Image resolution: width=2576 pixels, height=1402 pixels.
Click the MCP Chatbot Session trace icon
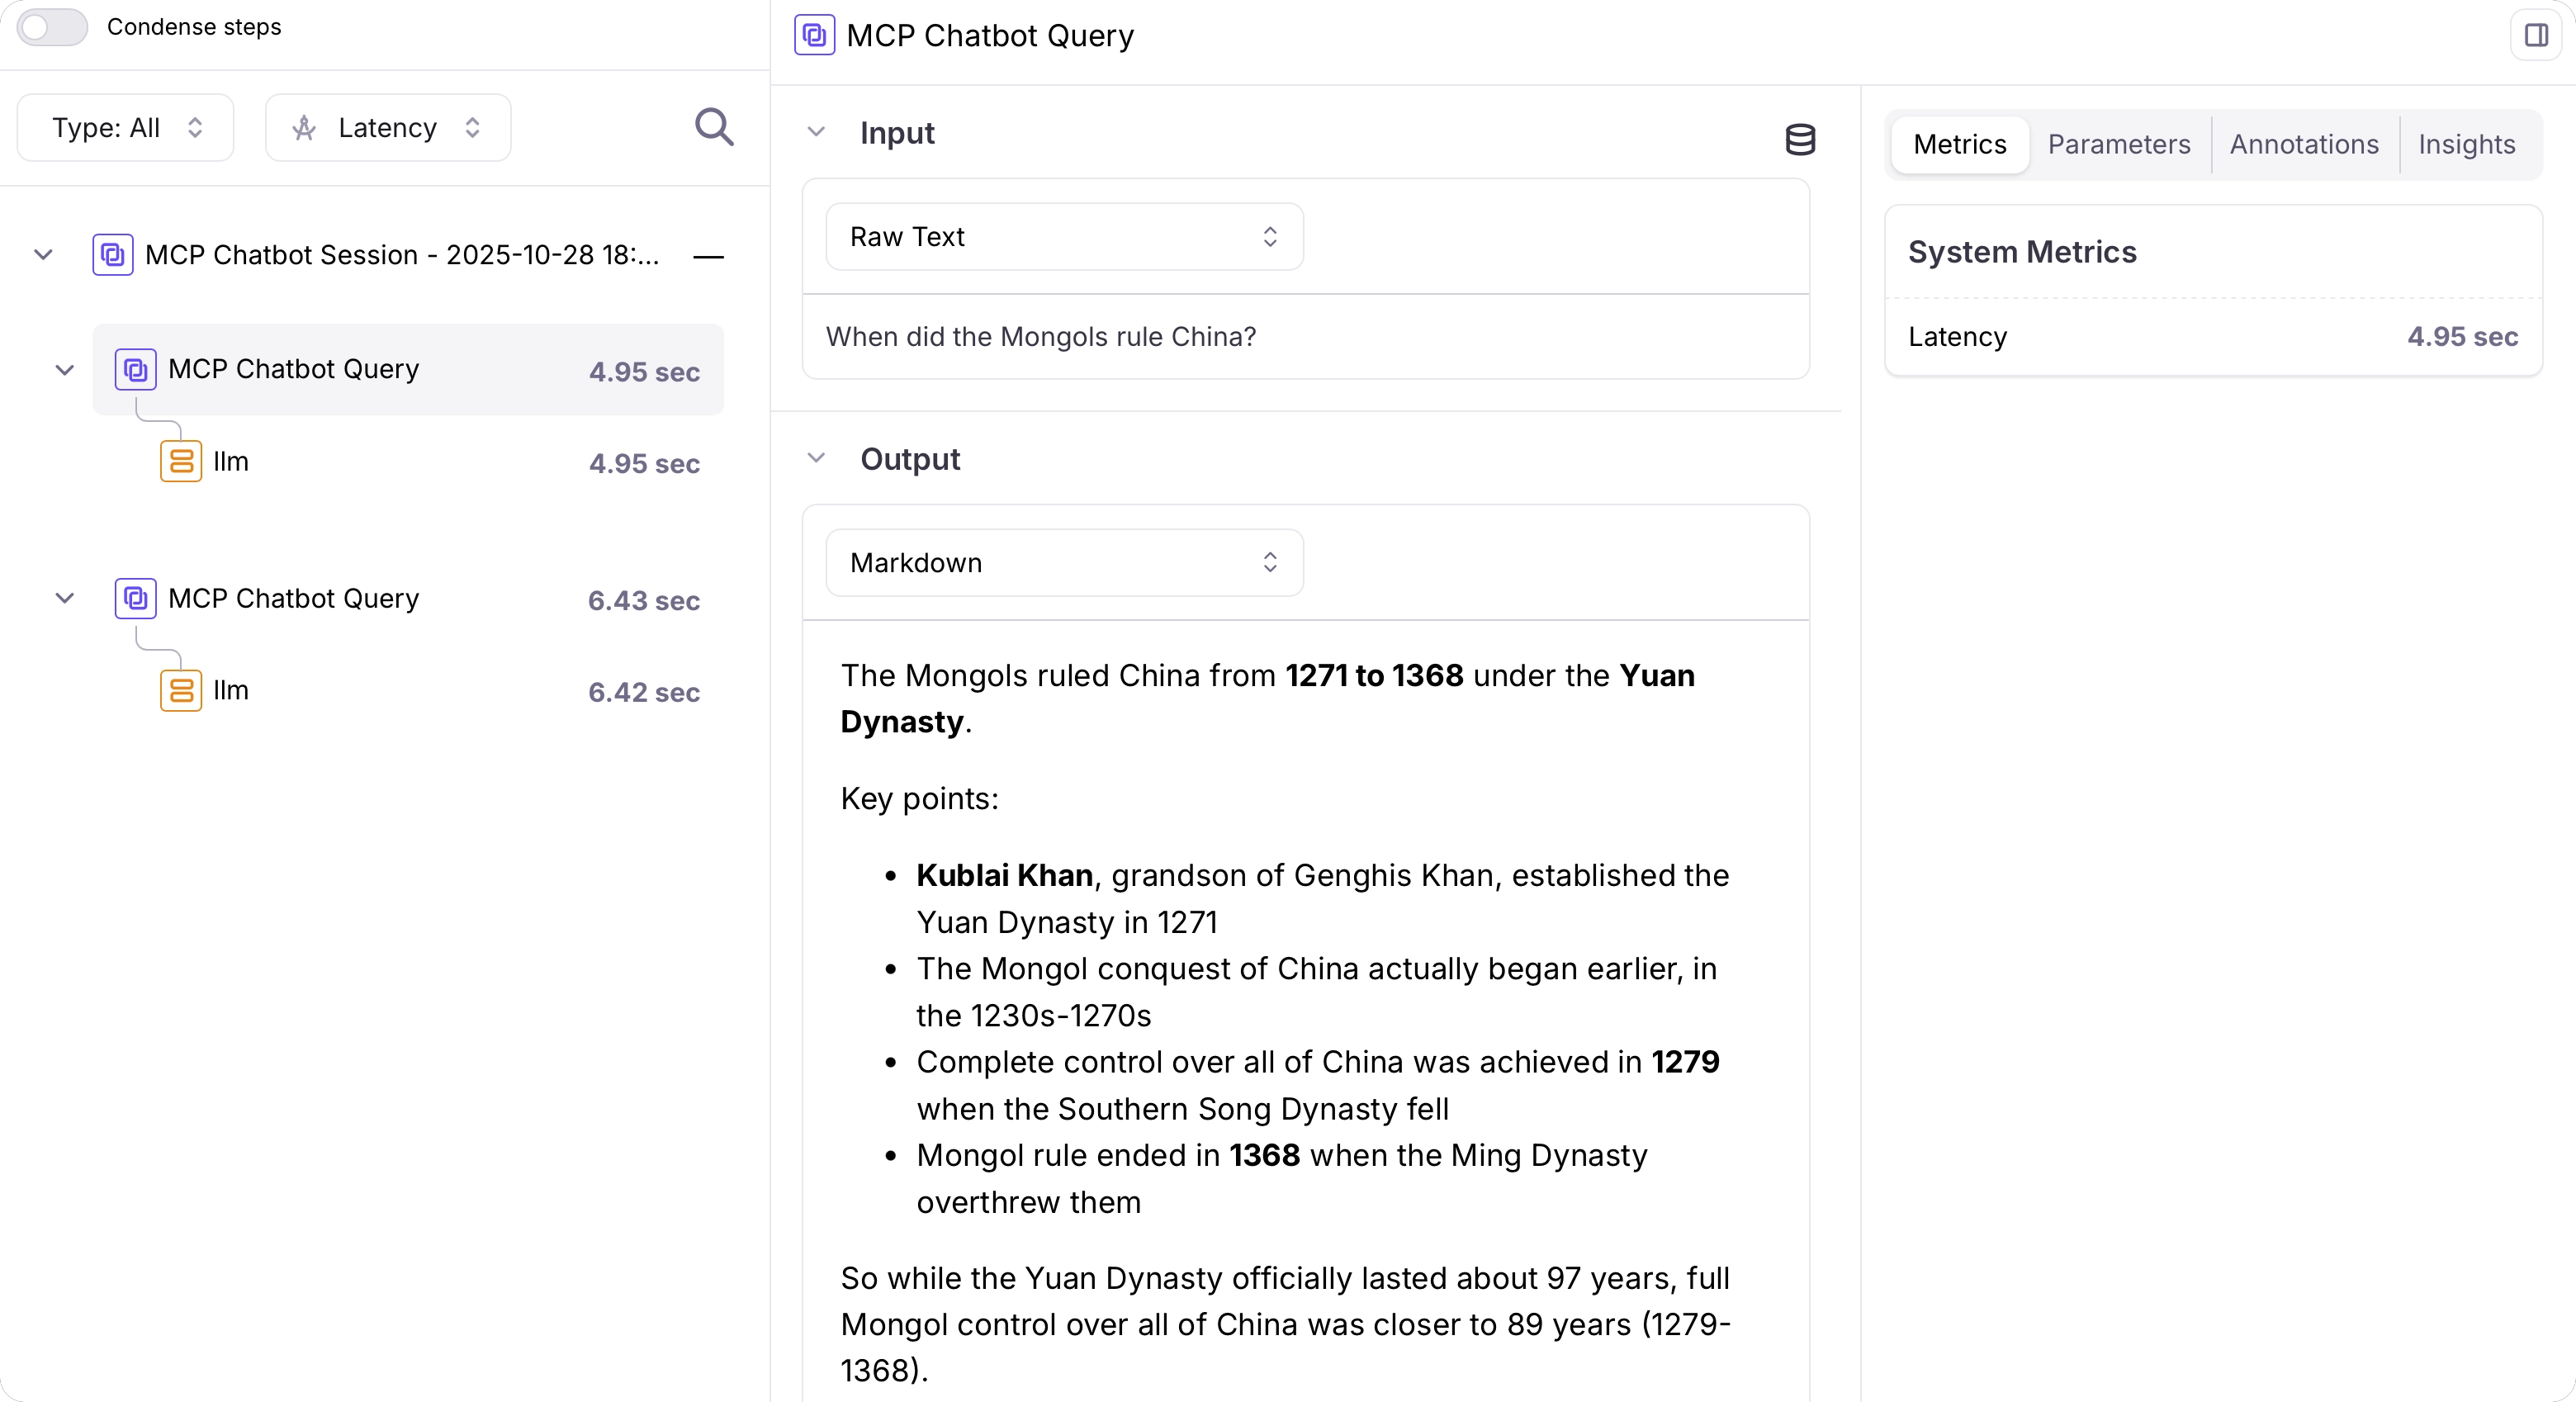113,254
